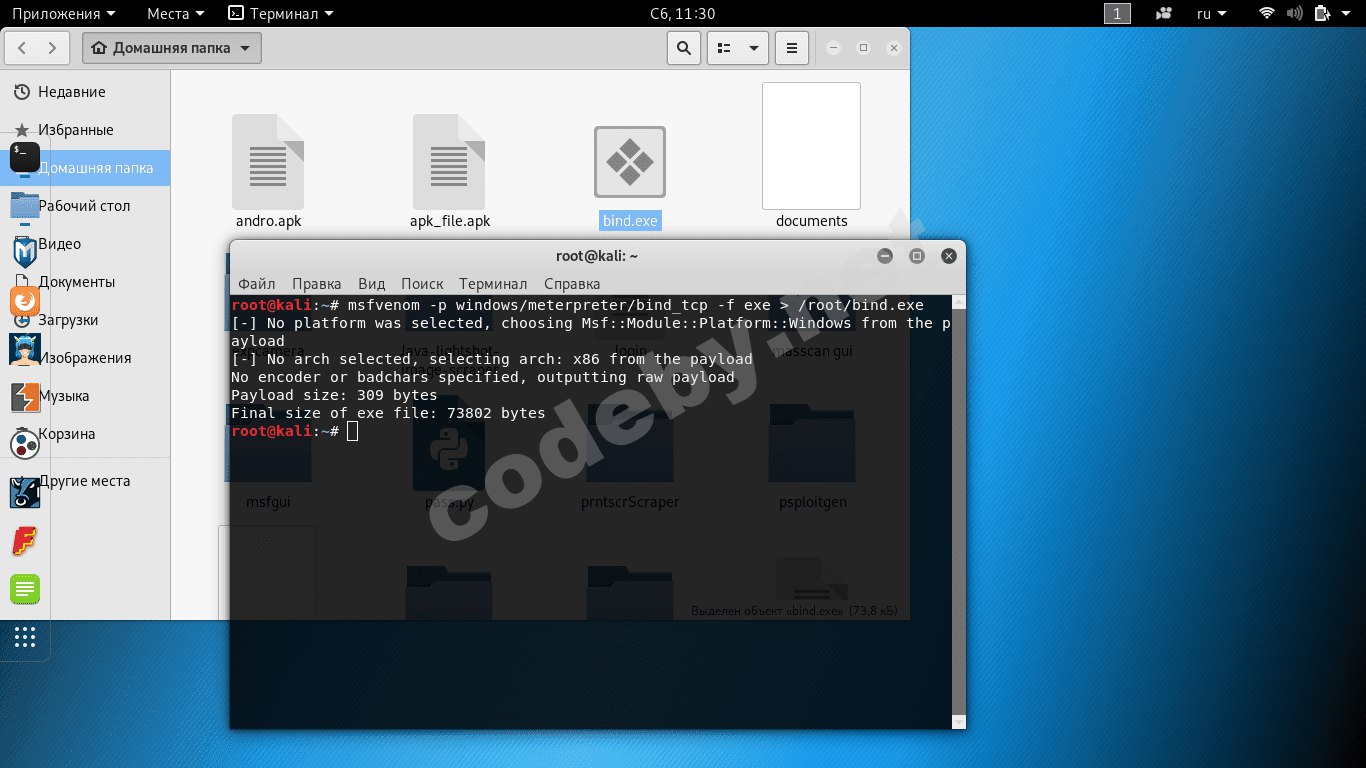Go forward in file manager

tap(54, 47)
